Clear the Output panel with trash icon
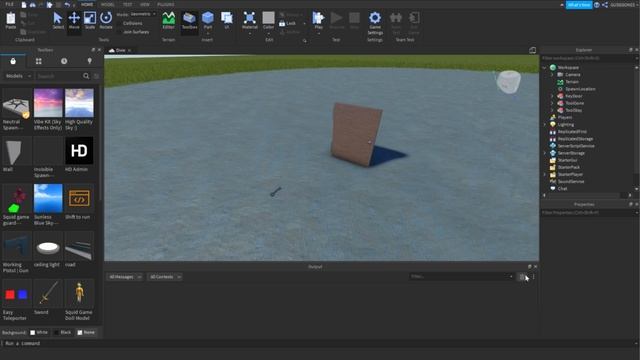 (522, 277)
